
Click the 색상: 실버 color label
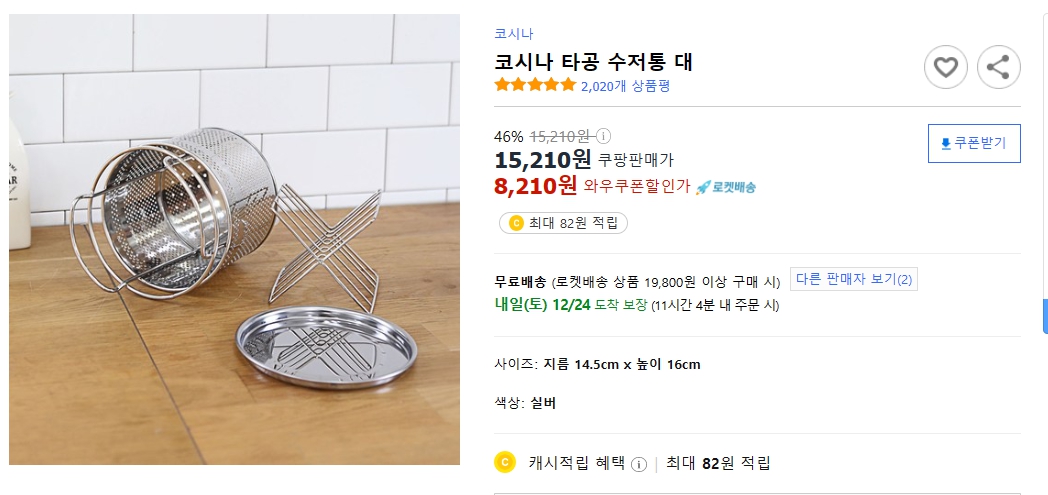525,403
